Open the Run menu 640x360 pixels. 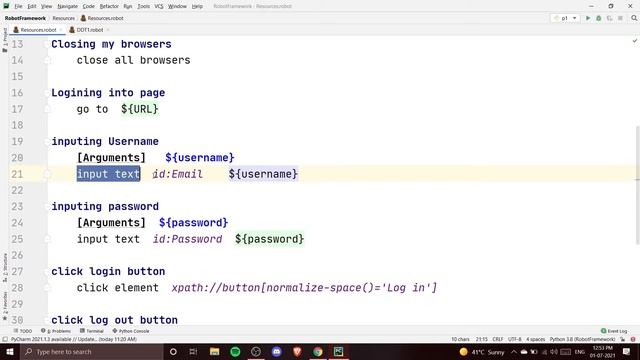pos(128,6)
